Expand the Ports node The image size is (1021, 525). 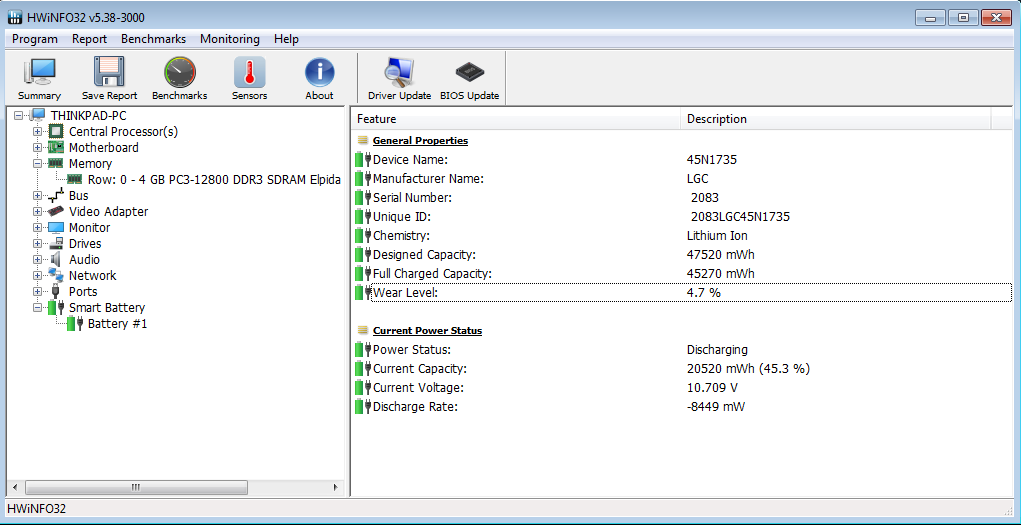pyautogui.click(x=37, y=291)
